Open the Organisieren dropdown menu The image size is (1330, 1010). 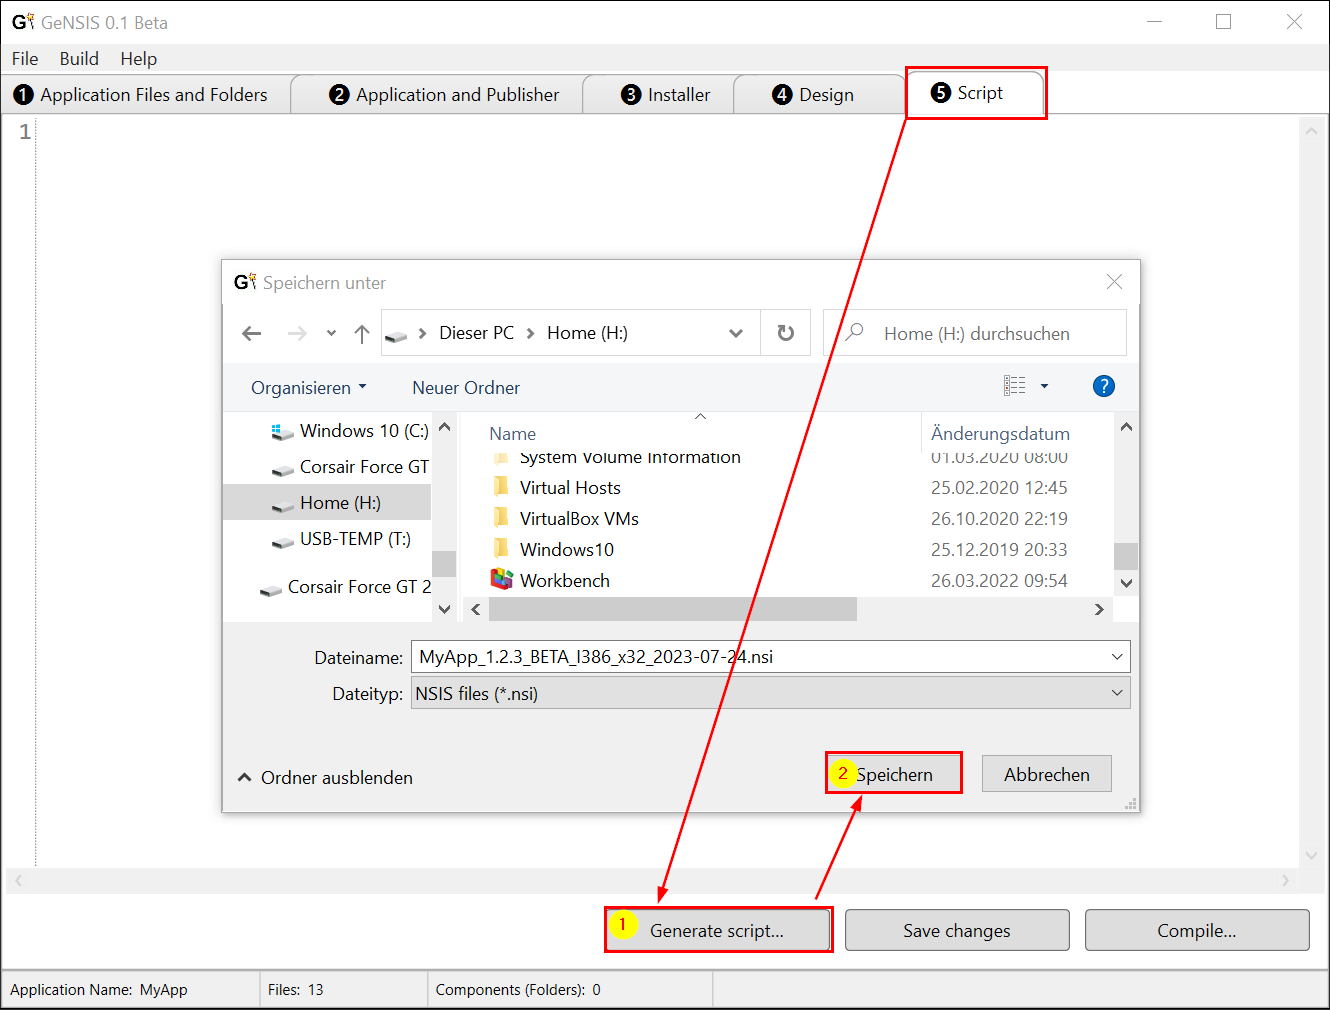(x=309, y=387)
